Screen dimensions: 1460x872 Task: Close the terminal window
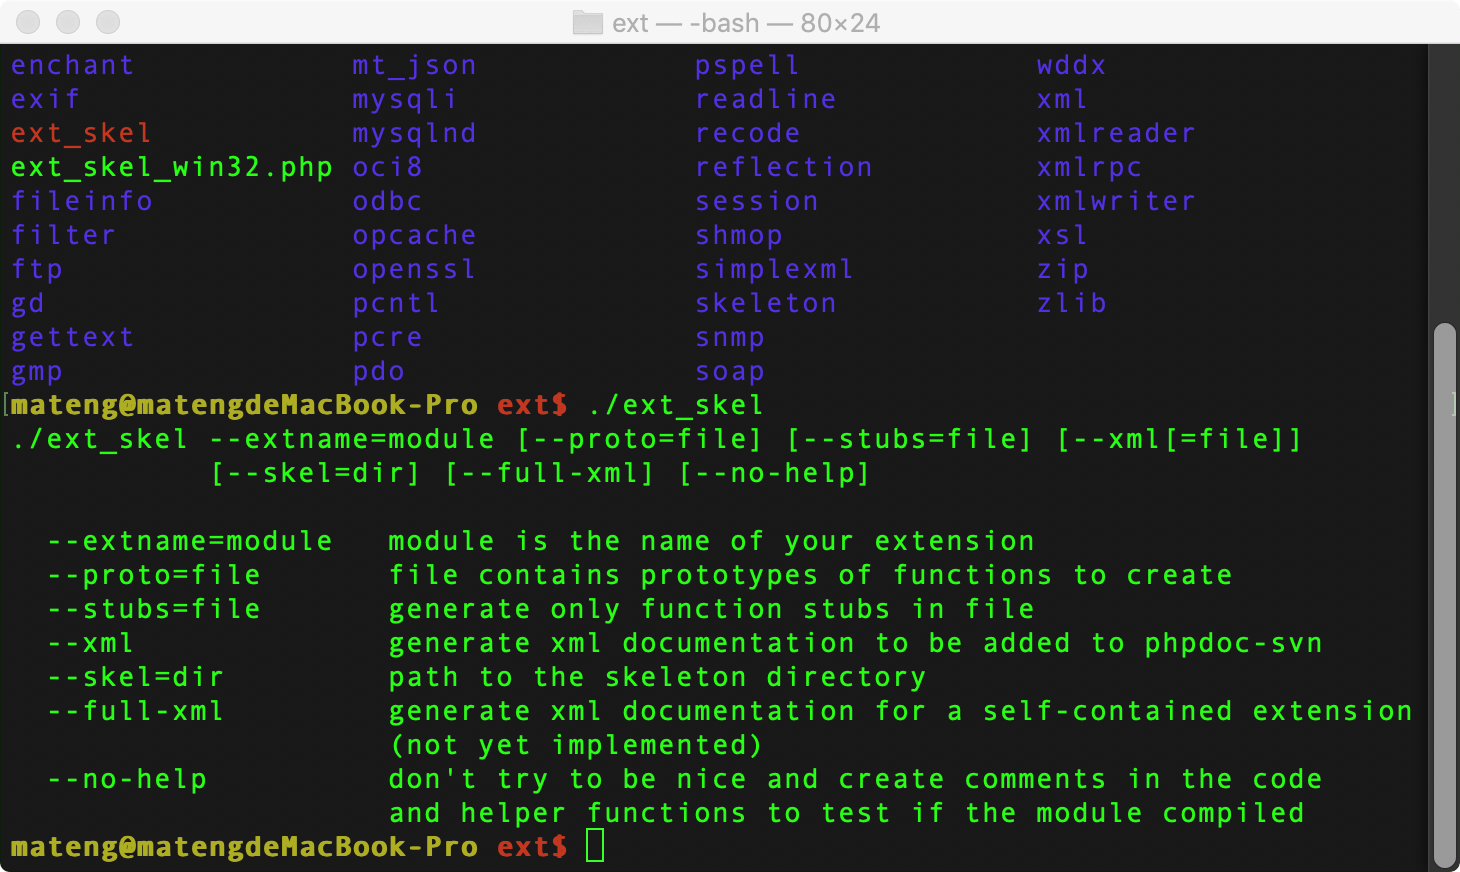29,22
